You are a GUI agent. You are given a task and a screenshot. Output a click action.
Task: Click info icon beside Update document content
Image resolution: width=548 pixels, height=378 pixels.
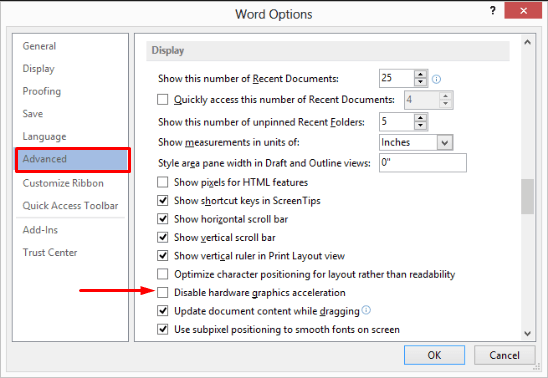click(366, 310)
